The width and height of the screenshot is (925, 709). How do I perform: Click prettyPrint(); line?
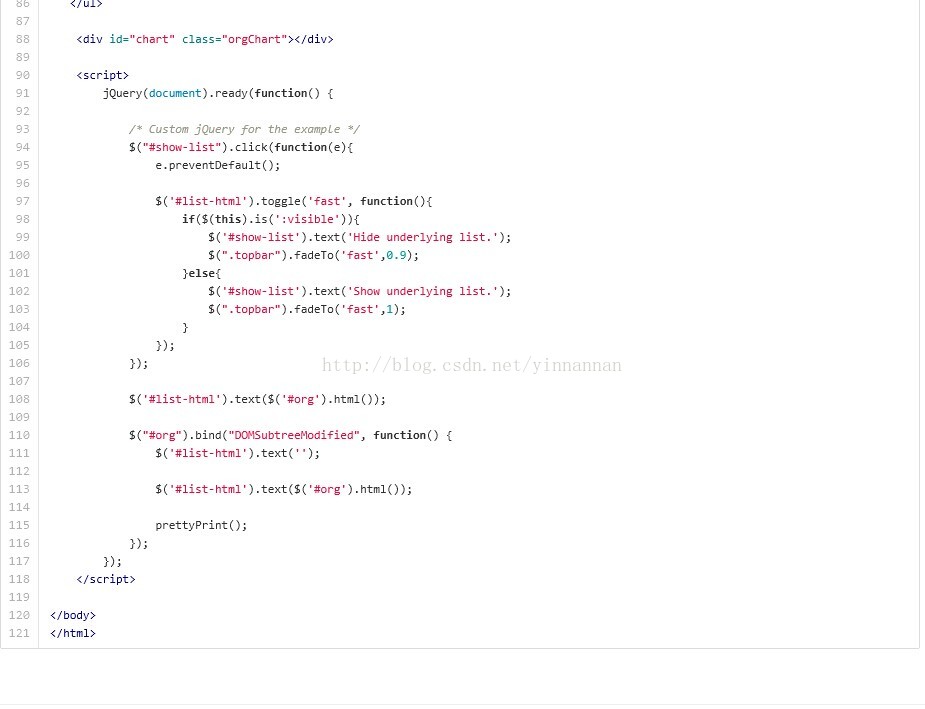pos(201,526)
